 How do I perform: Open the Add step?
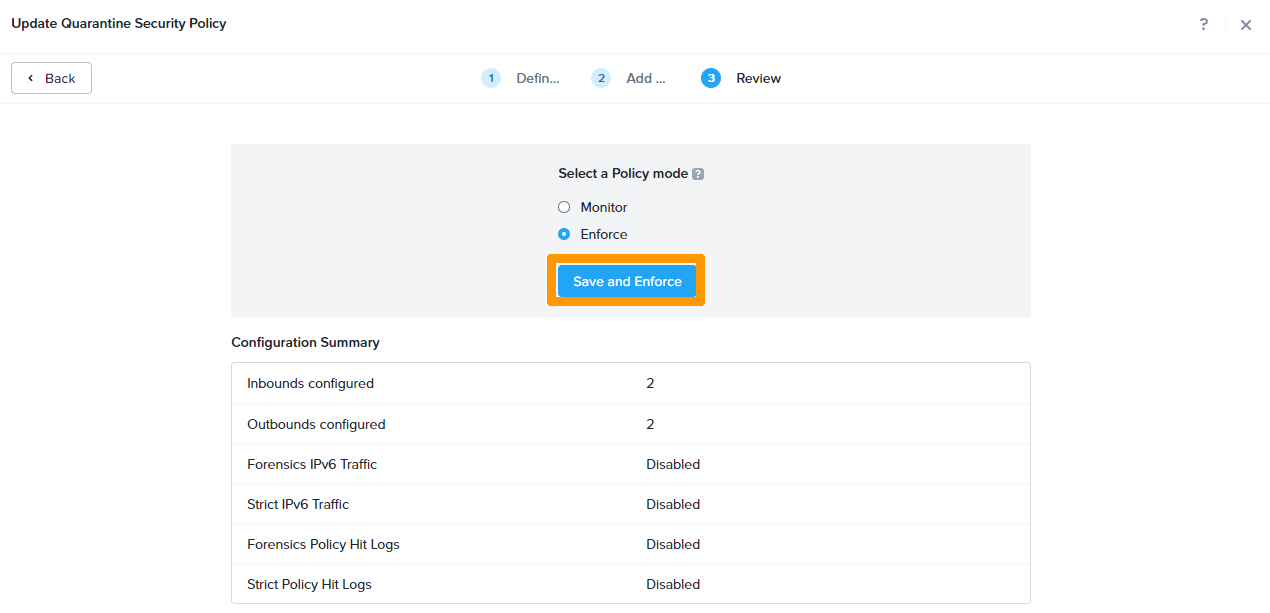point(646,77)
